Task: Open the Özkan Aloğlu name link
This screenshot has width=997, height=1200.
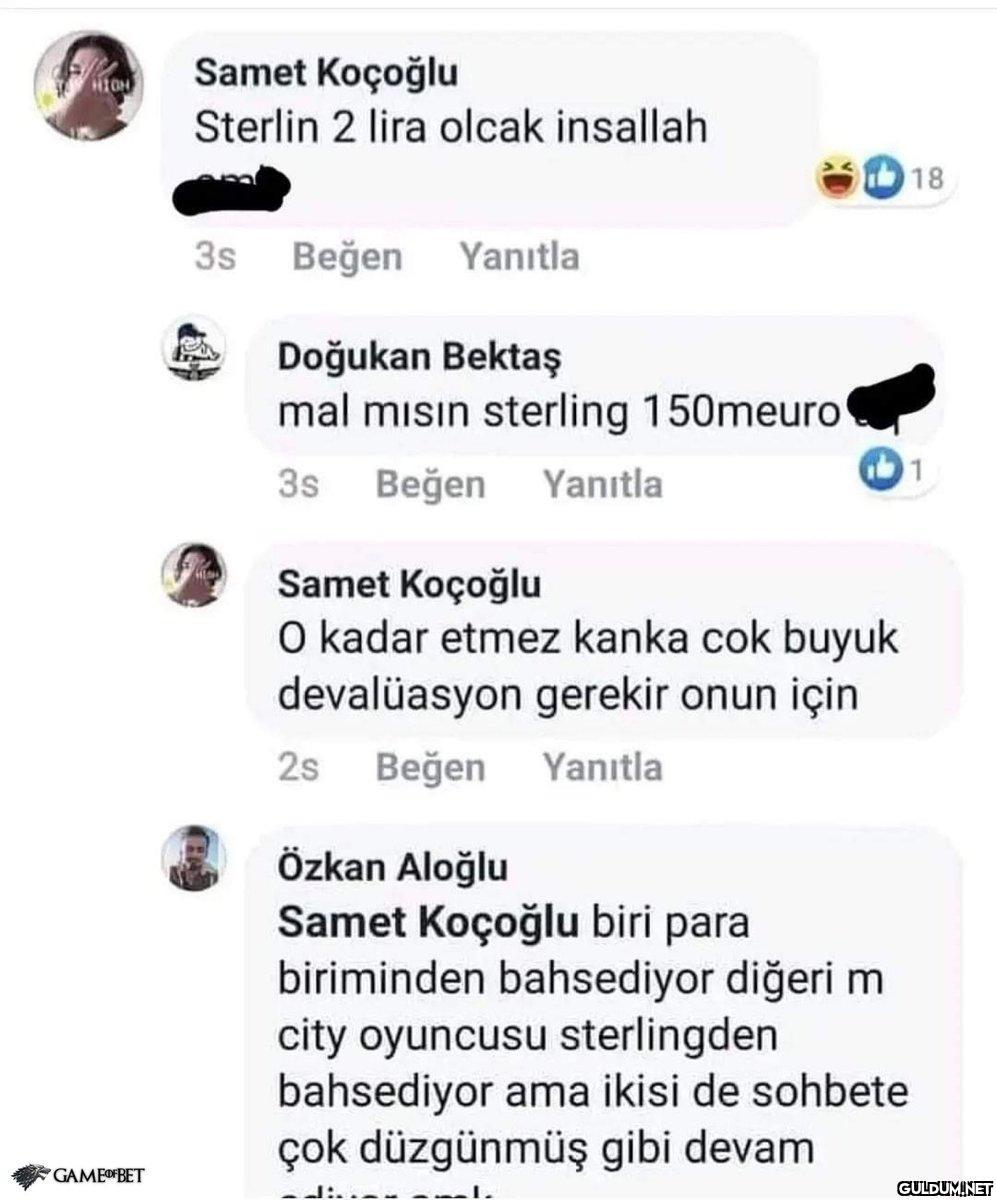Action: coord(392,867)
